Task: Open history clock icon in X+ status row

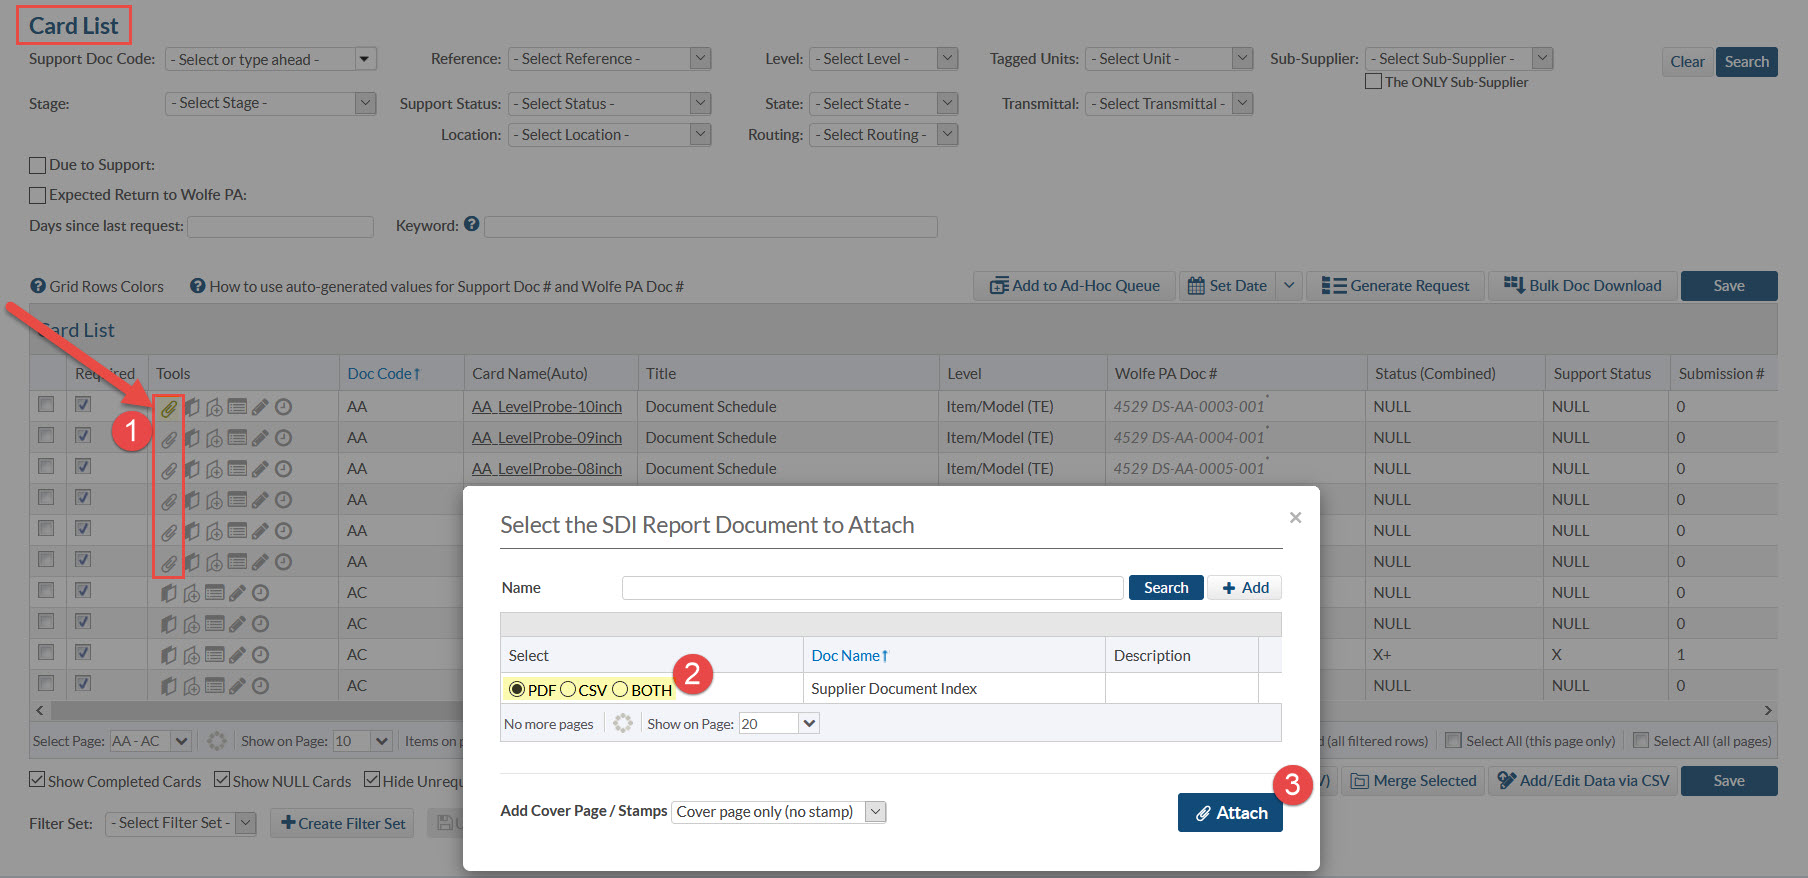Action: (260, 655)
